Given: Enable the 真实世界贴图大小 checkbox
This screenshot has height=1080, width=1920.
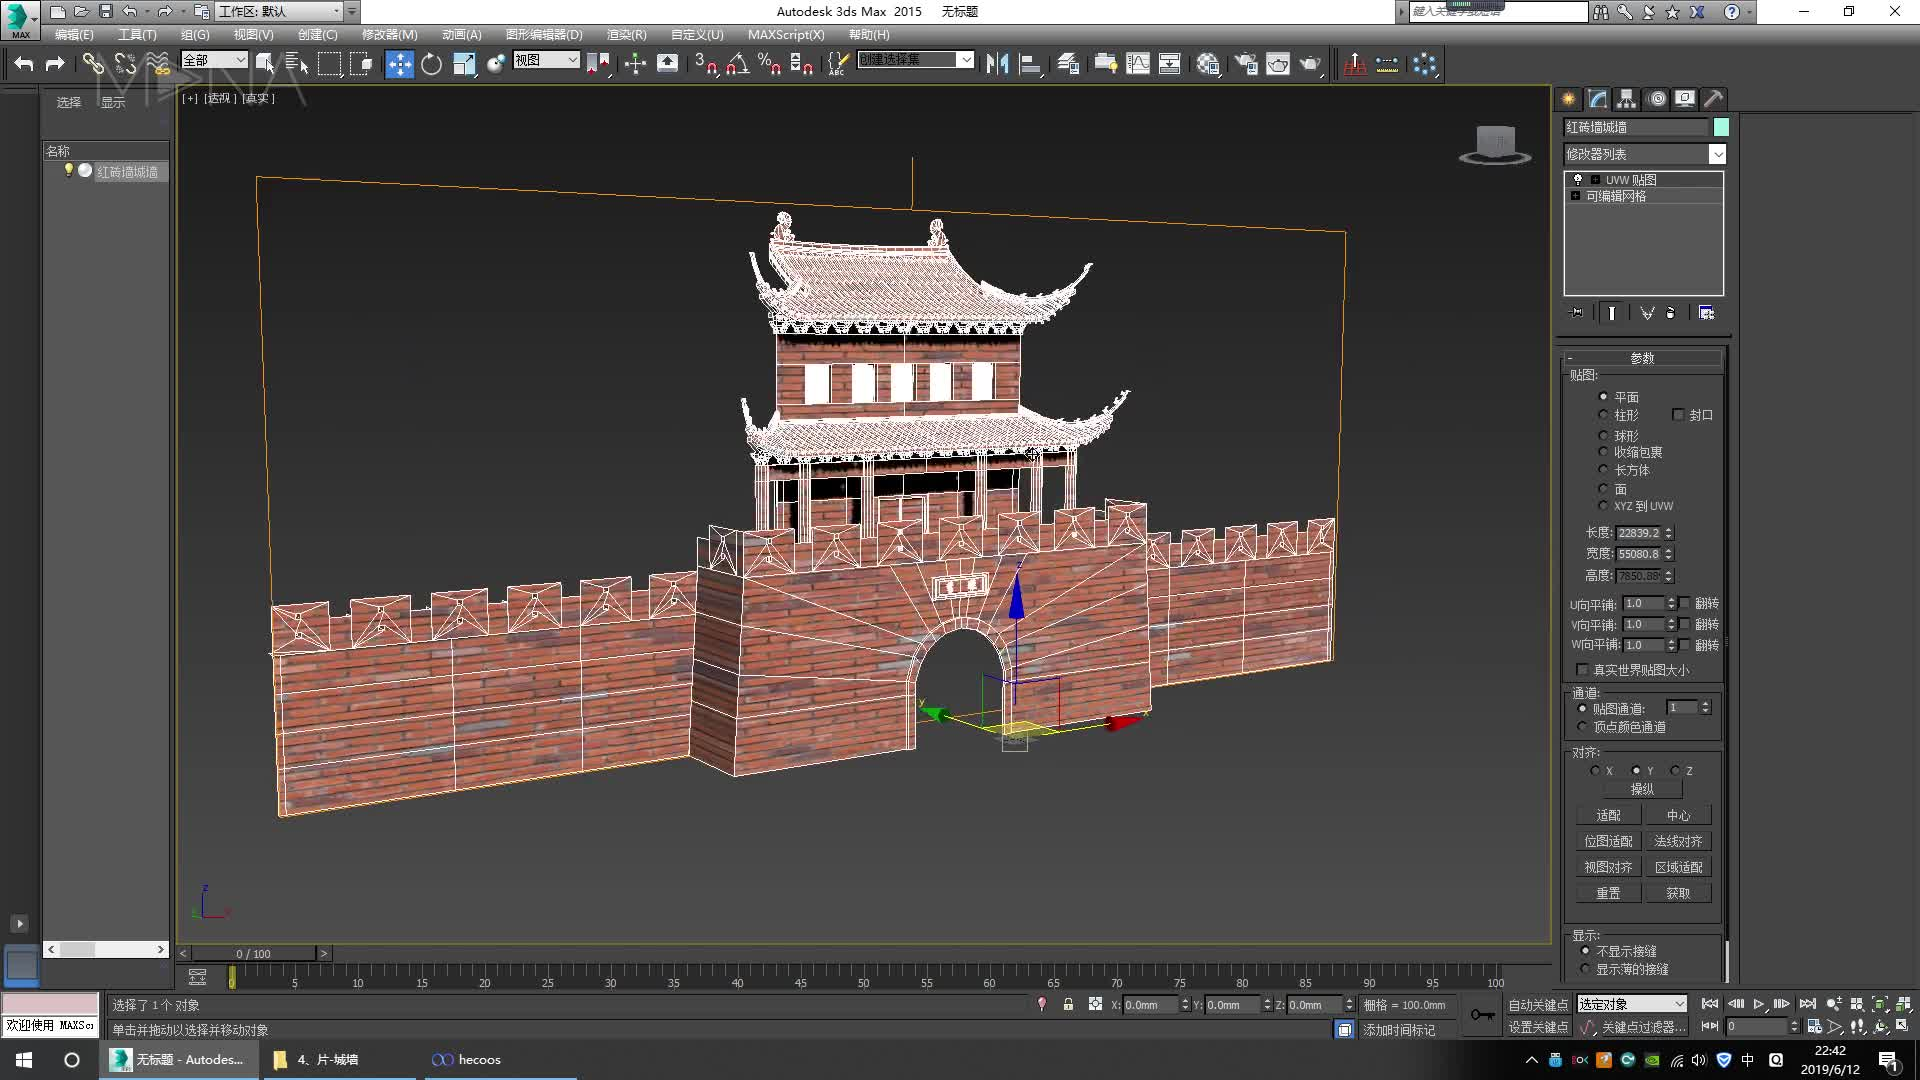Looking at the screenshot, I should [x=1582, y=669].
